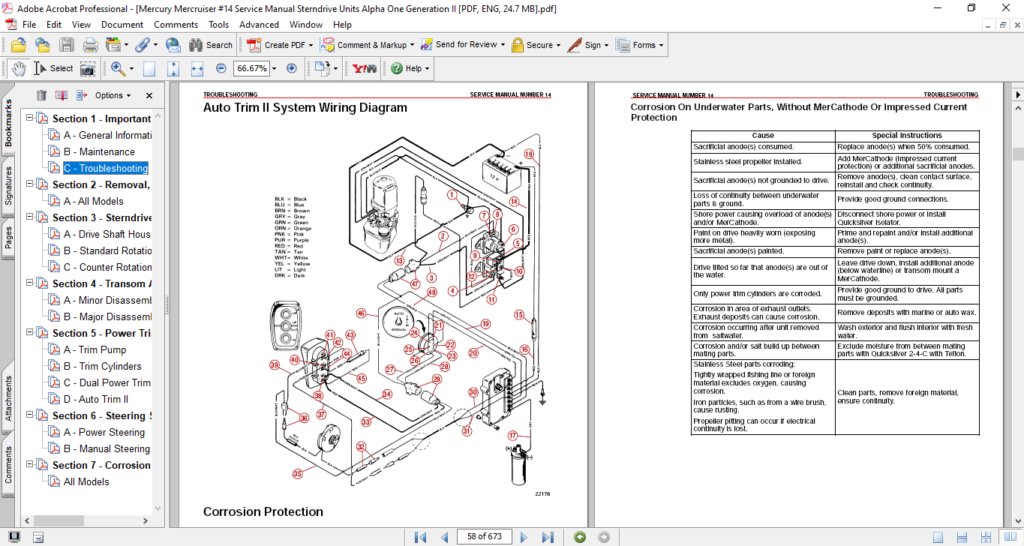Open the zoom percentage dropdown arrow
The width and height of the screenshot is (1024, 546).
(275, 68)
